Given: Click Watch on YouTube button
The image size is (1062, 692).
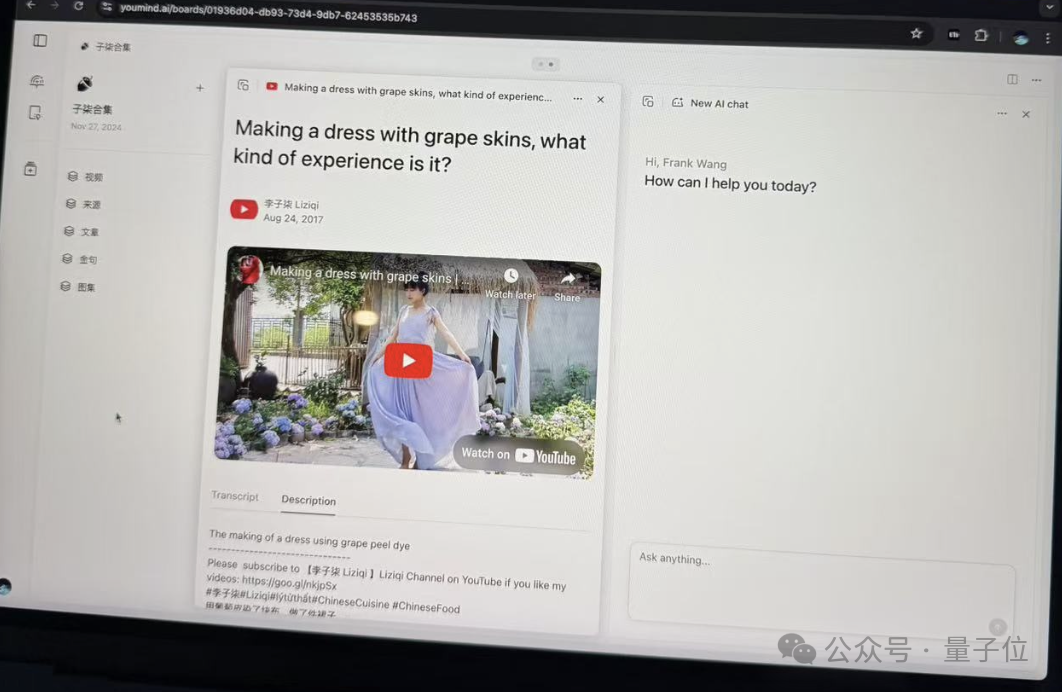Looking at the screenshot, I should [x=519, y=455].
